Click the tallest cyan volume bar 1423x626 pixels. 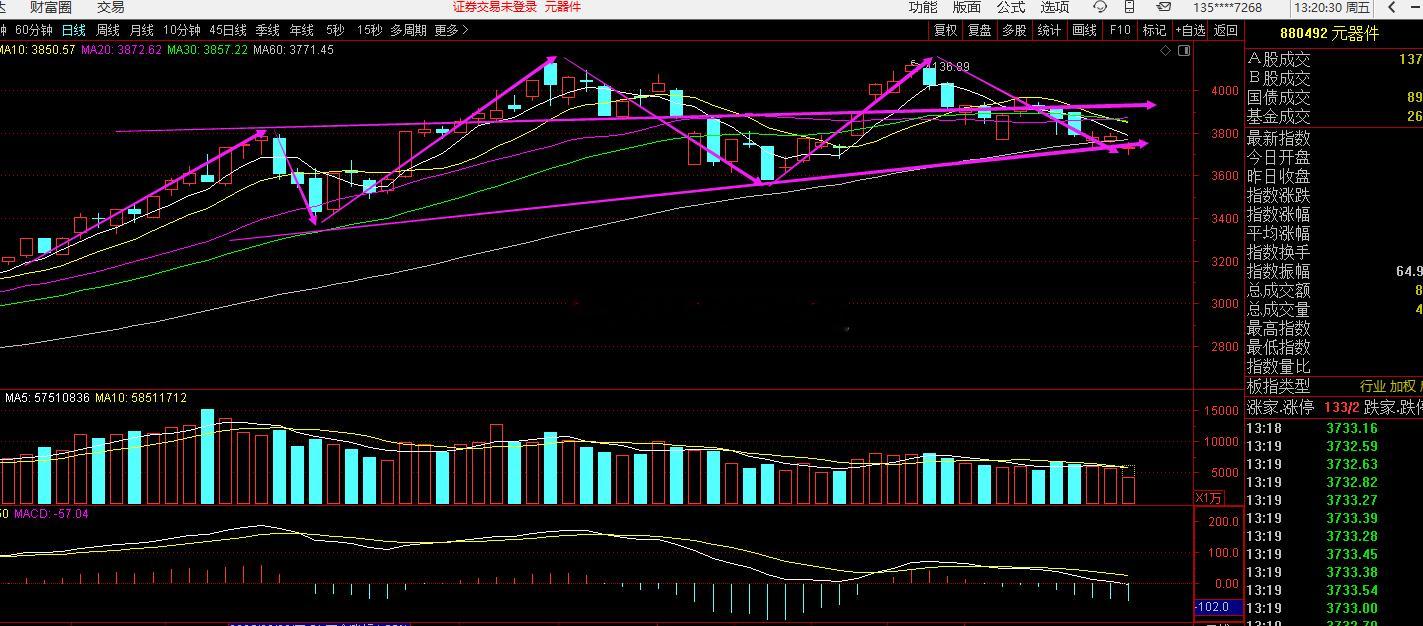pyautogui.click(x=208, y=456)
